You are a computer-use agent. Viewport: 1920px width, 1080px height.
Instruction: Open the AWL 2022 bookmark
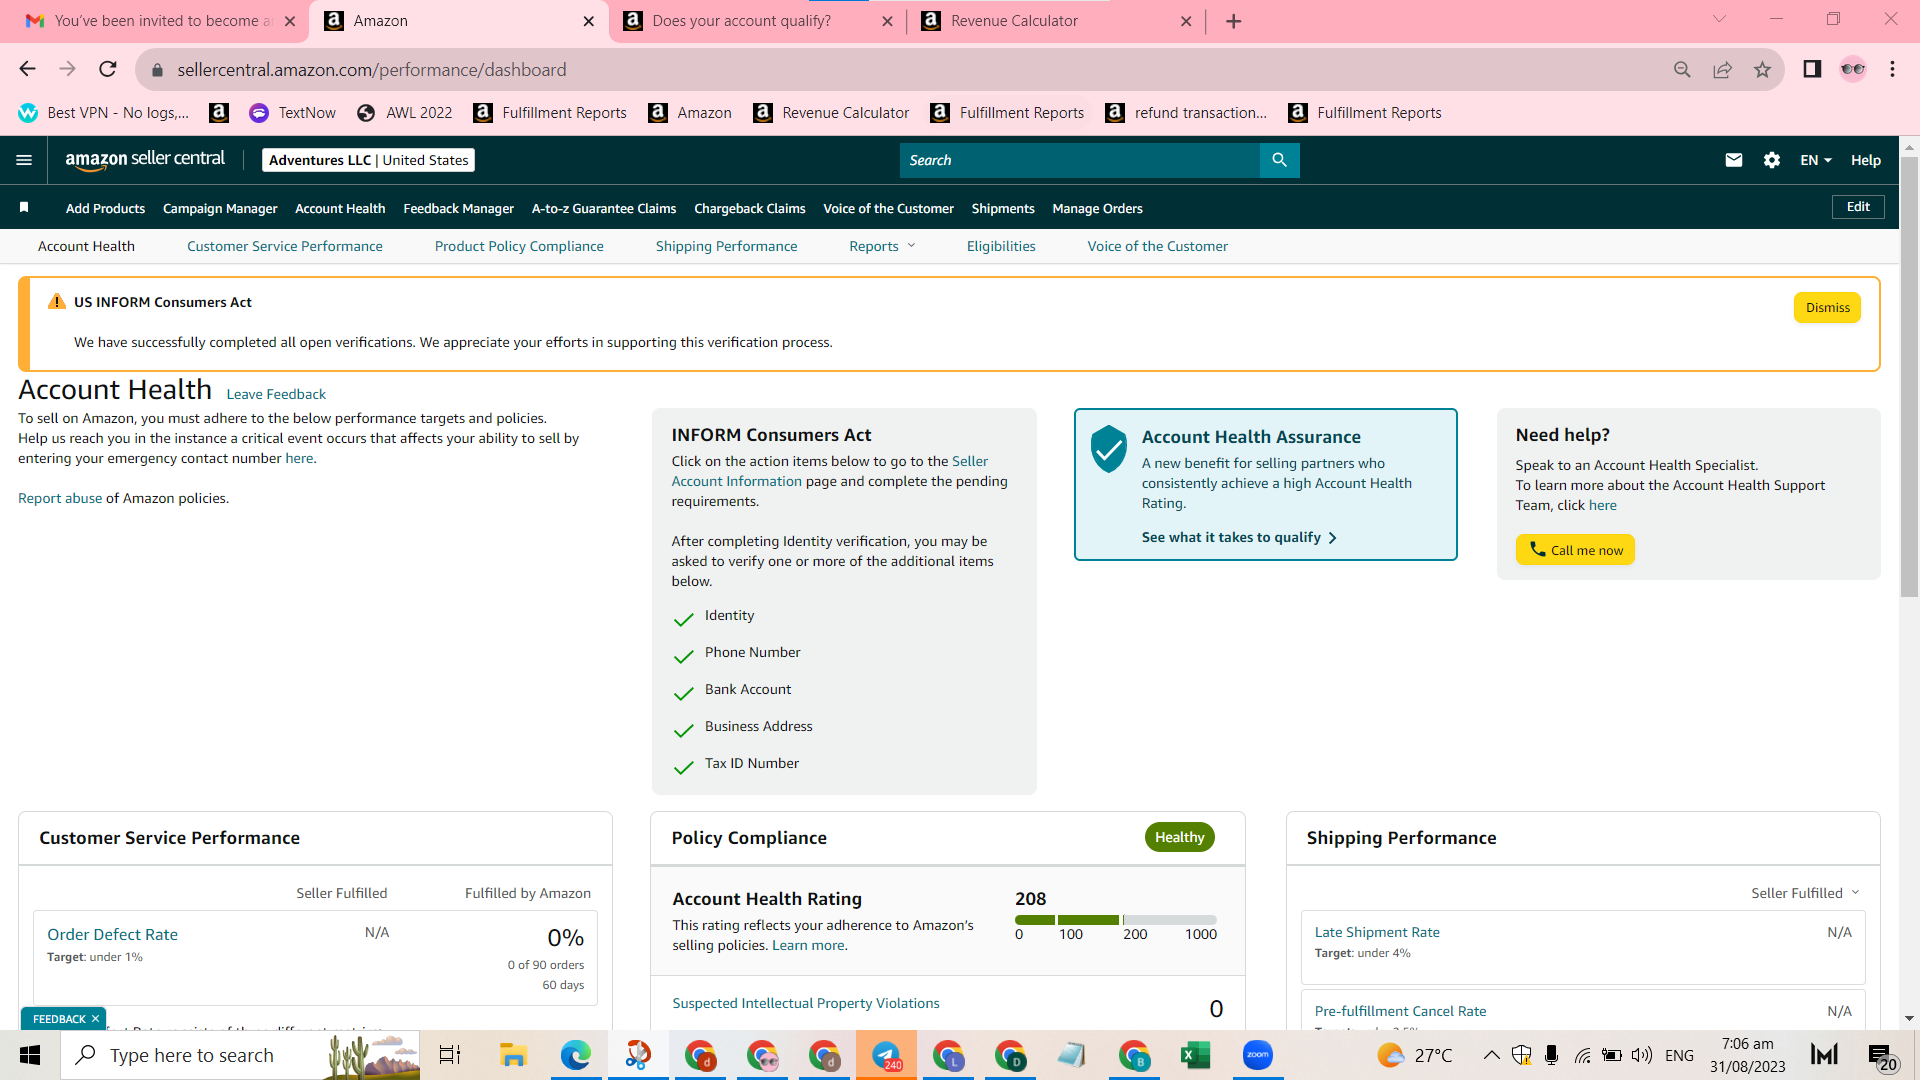405,113
